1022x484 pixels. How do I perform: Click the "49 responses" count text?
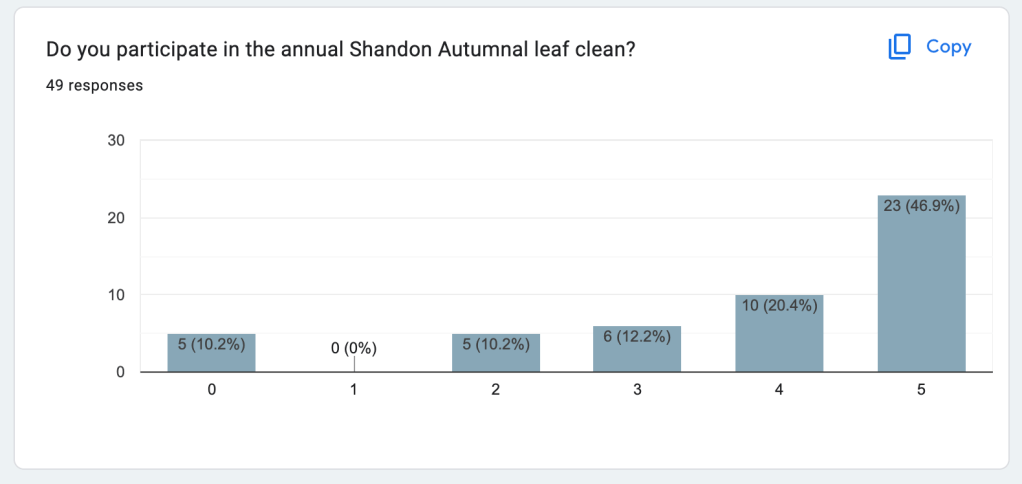pos(94,85)
